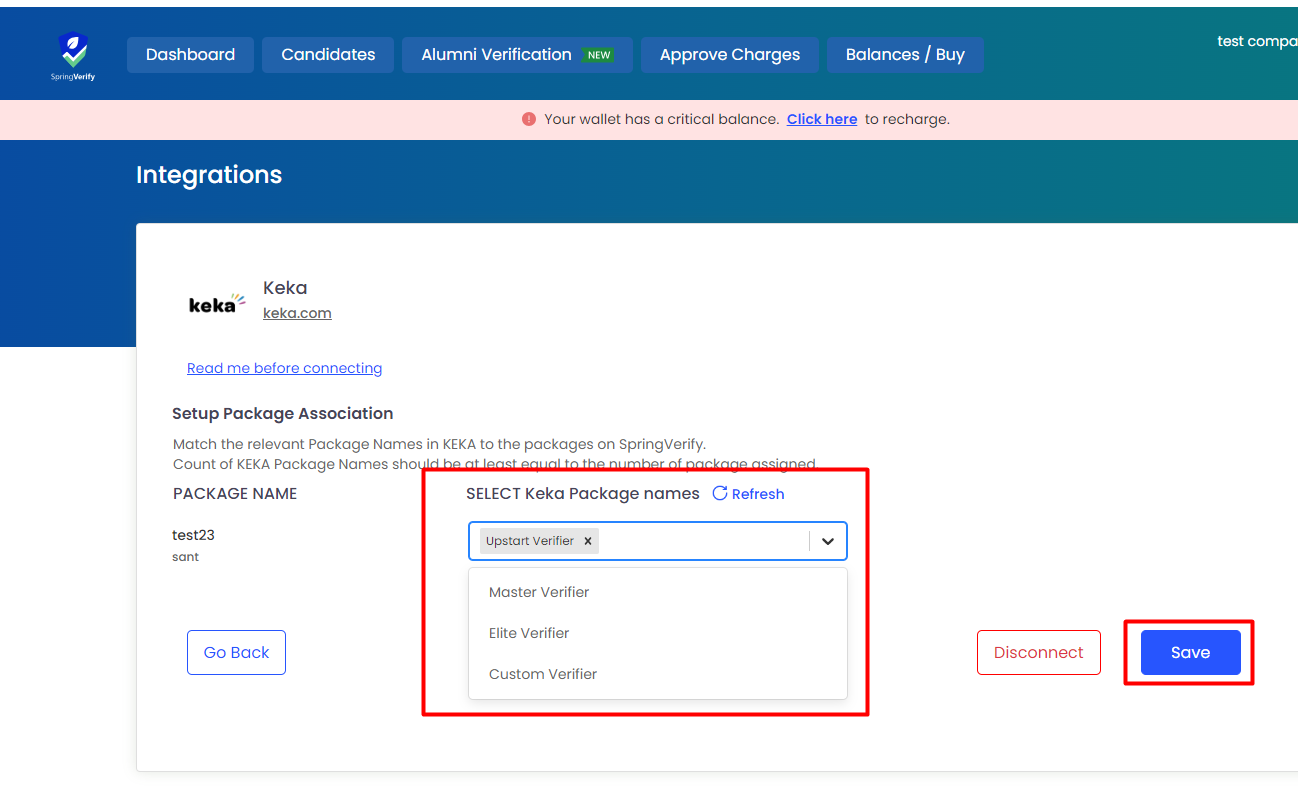Click the SELECT Keka Package names label
The width and height of the screenshot is (1298, 804).
pyautogui.click(x=583, y=493)
